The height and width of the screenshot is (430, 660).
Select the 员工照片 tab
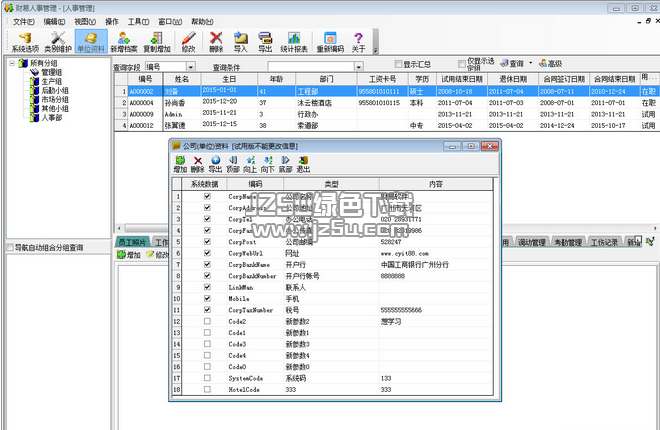tap(132, 242)
